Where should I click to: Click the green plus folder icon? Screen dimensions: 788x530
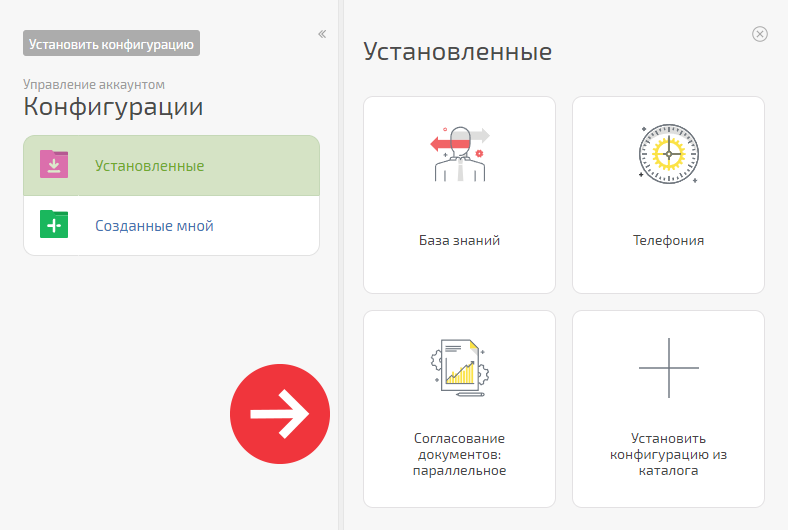[x=54, y=224]
